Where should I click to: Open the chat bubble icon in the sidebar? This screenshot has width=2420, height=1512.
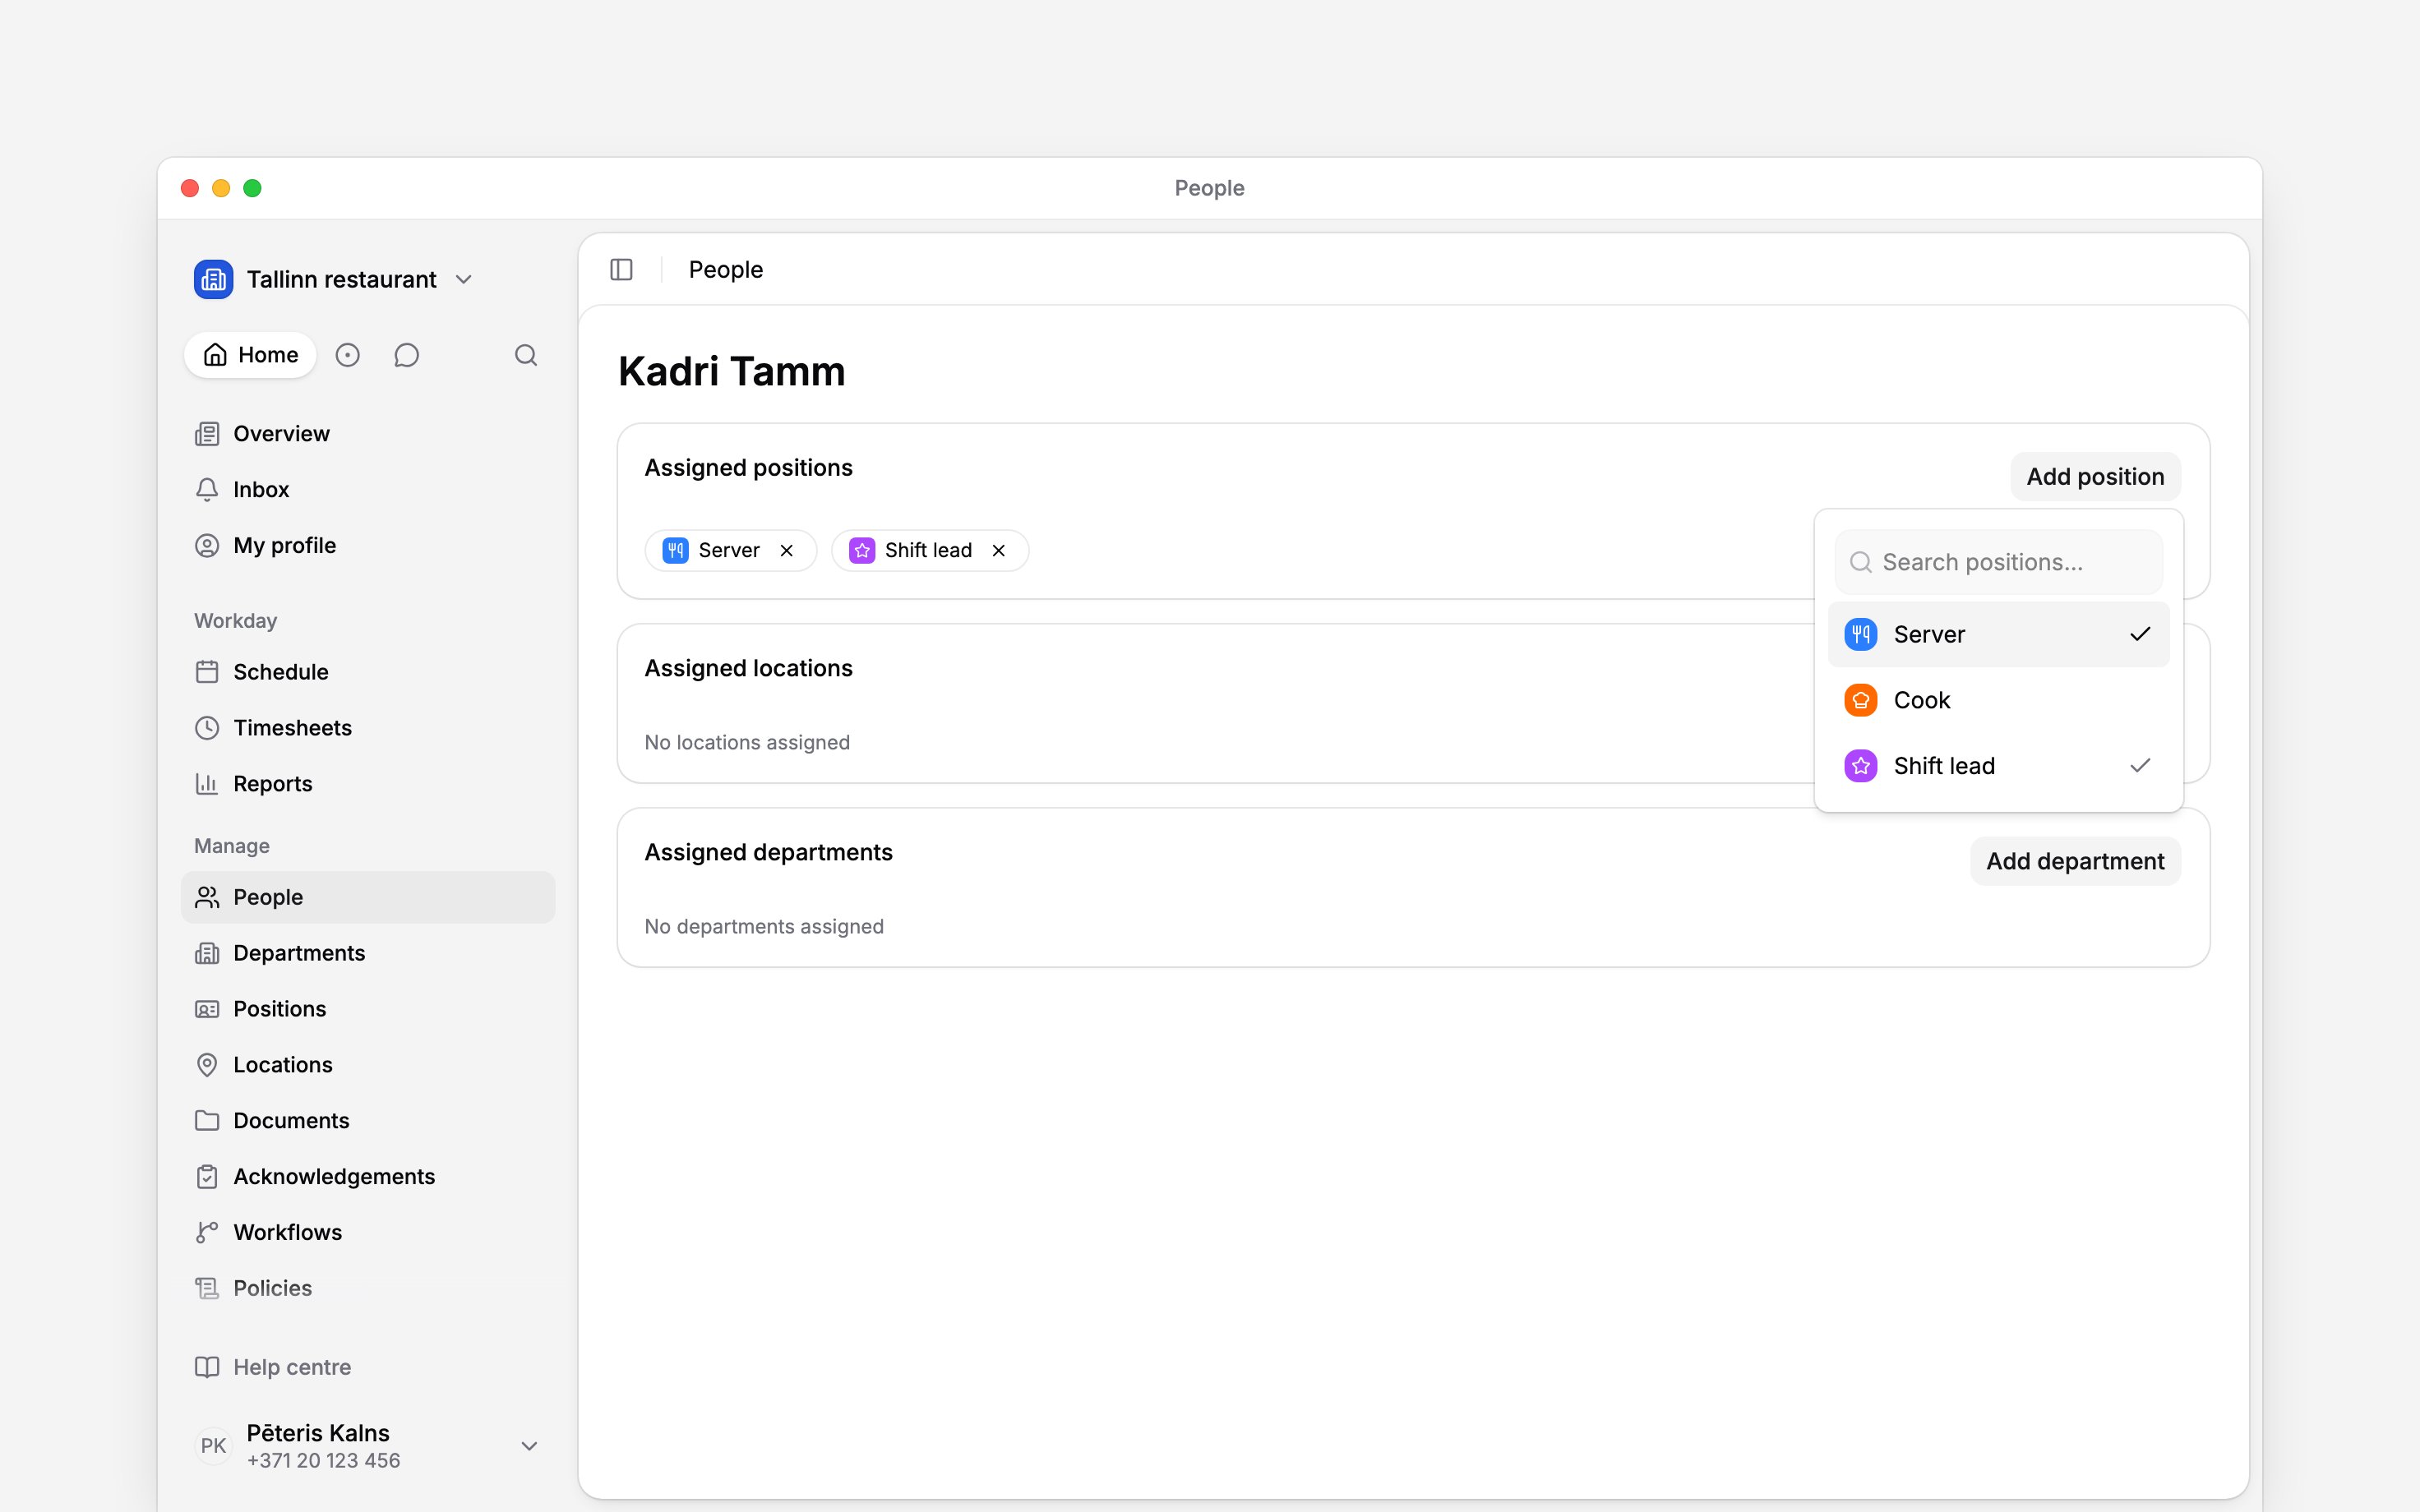(x=406, y=355)
